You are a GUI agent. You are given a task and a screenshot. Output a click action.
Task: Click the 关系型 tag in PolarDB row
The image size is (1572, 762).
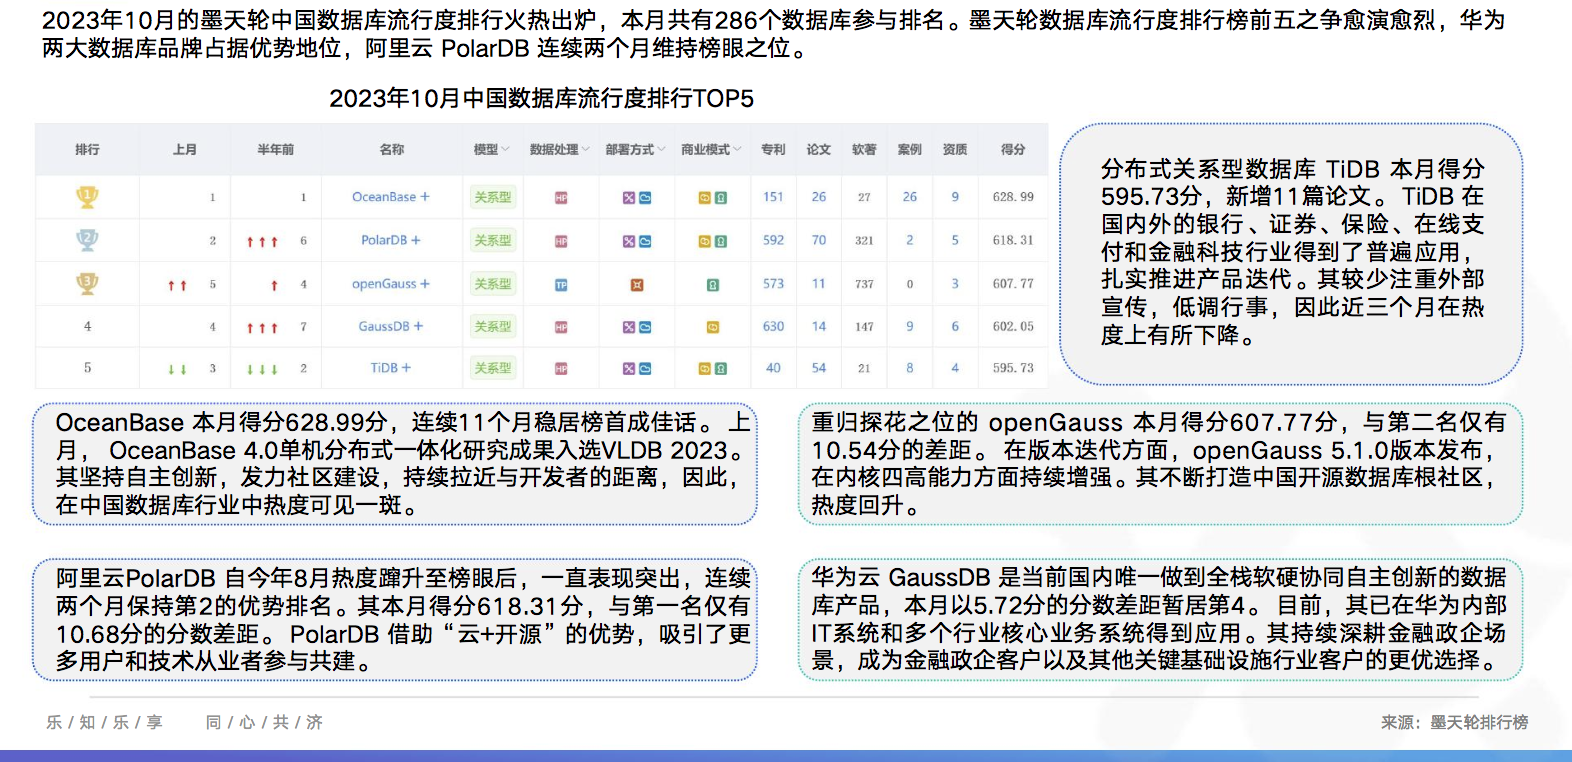coord(493,241)
